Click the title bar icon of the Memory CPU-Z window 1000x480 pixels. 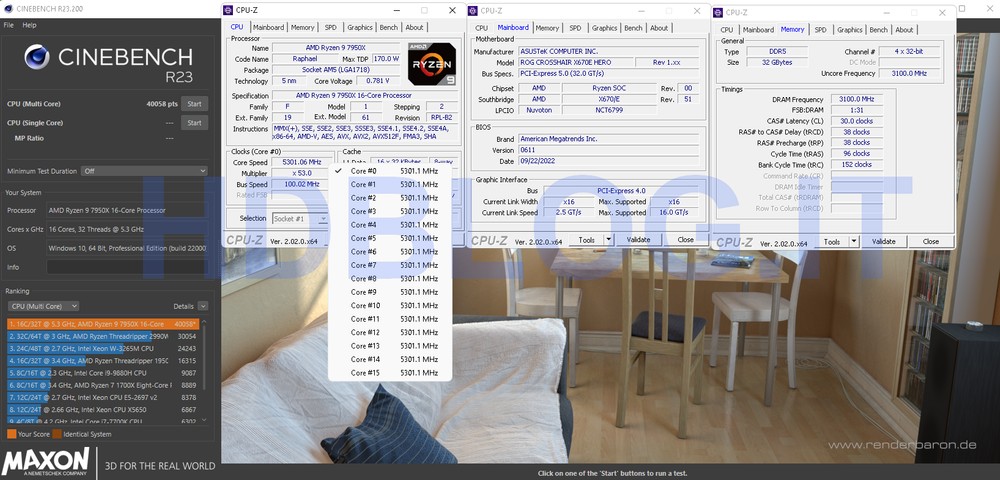click(719, 12)
